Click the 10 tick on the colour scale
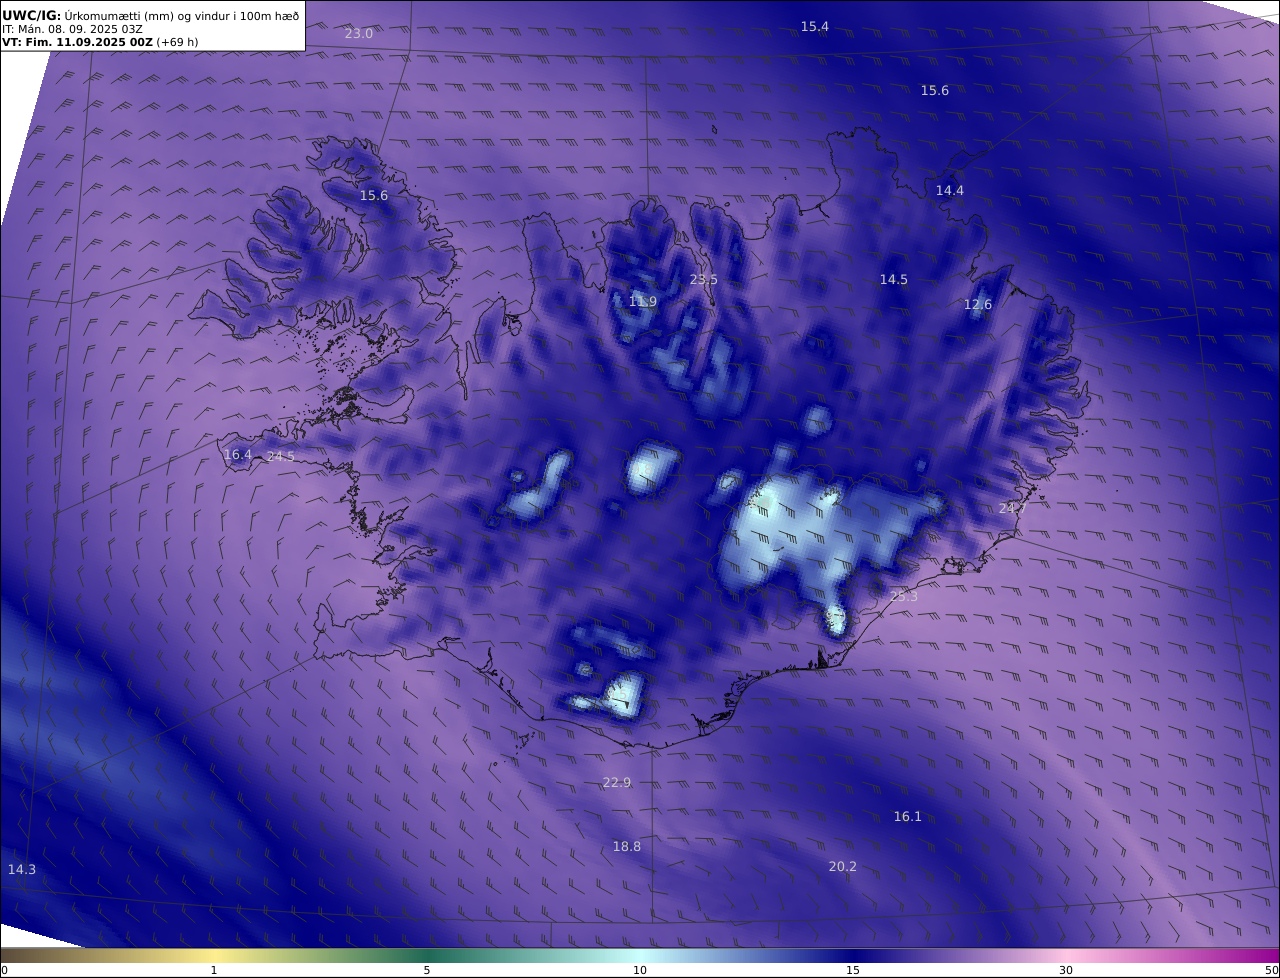 (x=640, y=970)
